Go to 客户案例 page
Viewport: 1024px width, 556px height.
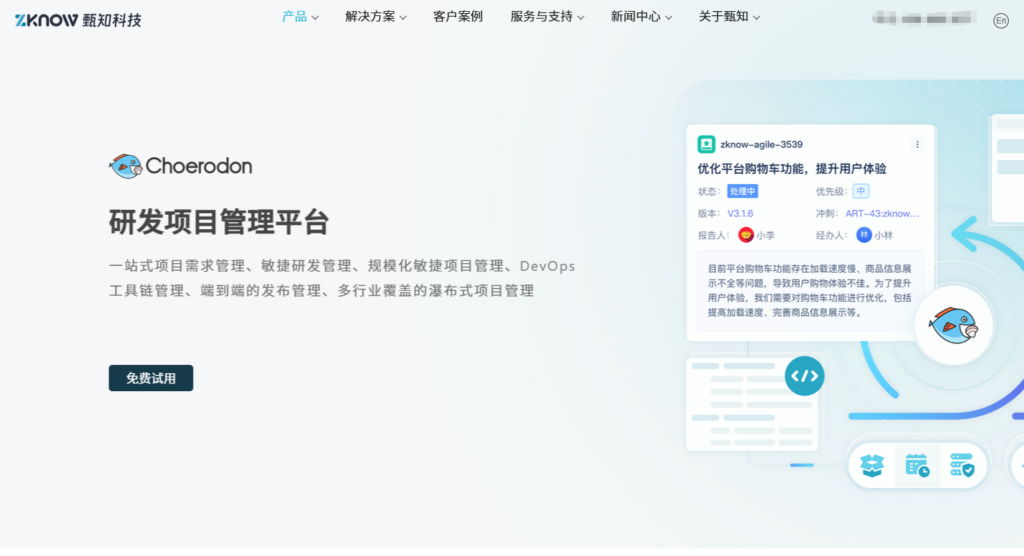point(458,17)
